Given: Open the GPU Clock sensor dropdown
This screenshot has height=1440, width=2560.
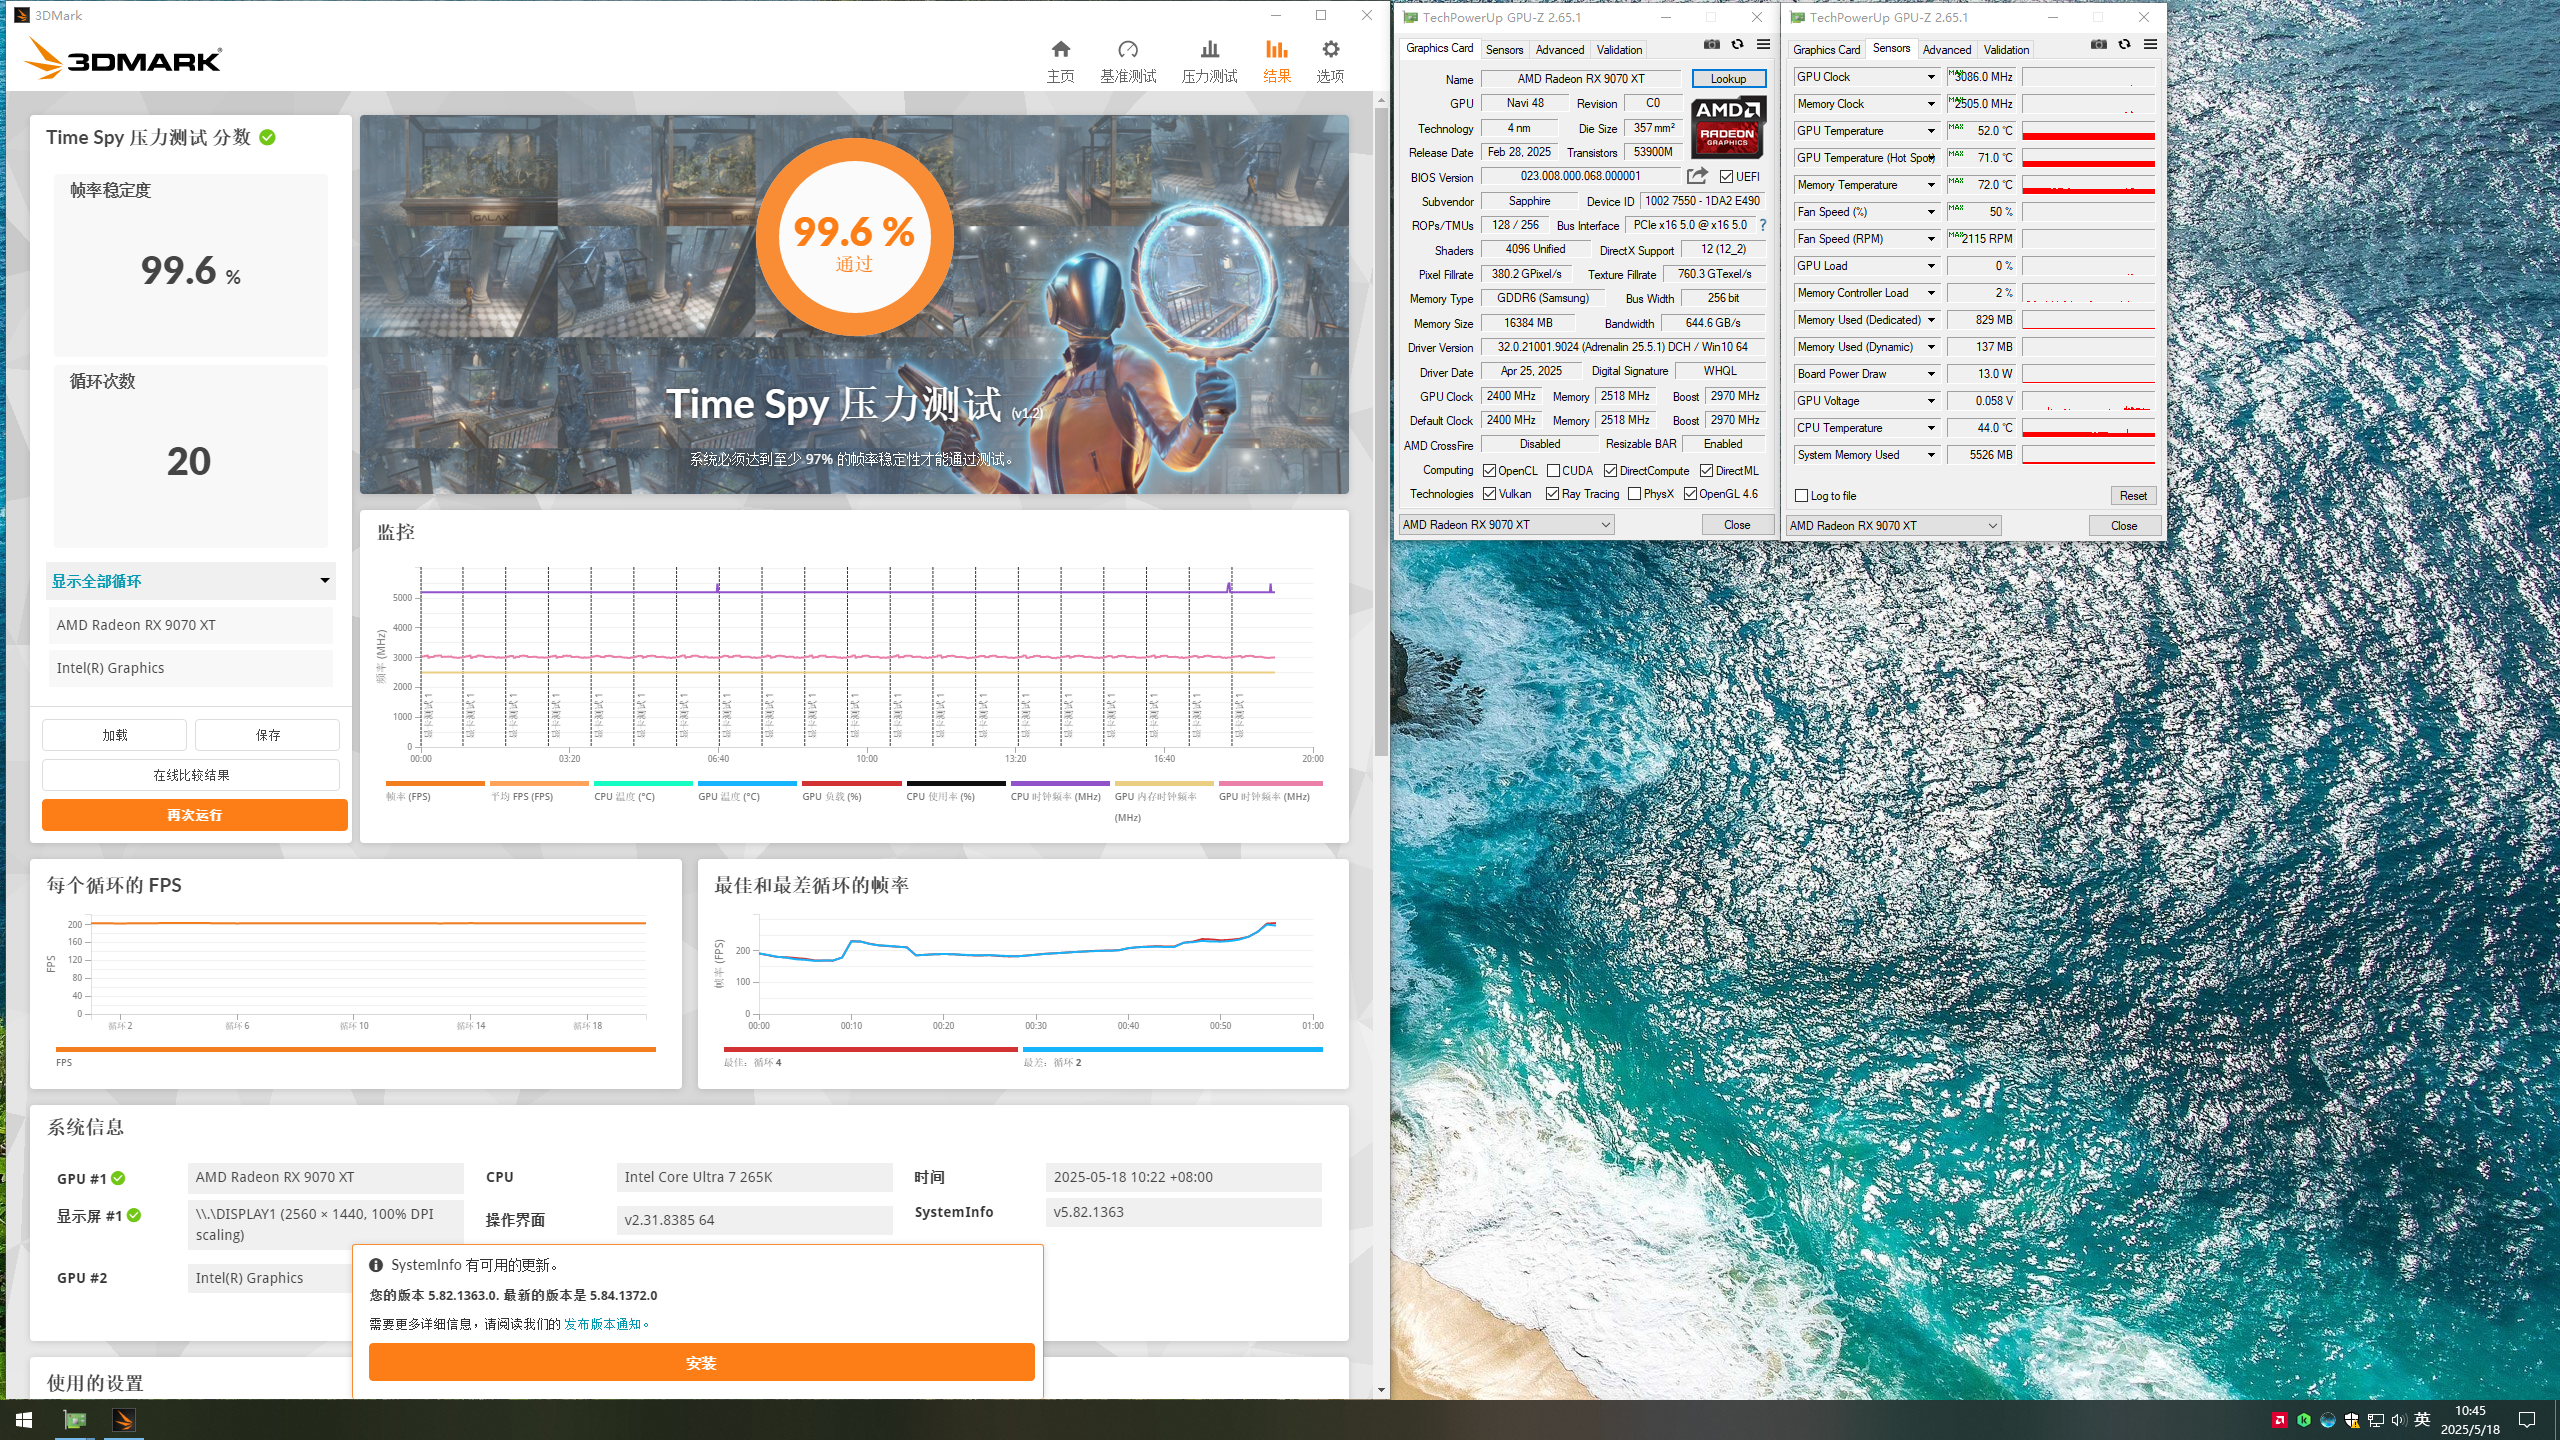Looking at the screenshot, I should [x=1931, y=77].
